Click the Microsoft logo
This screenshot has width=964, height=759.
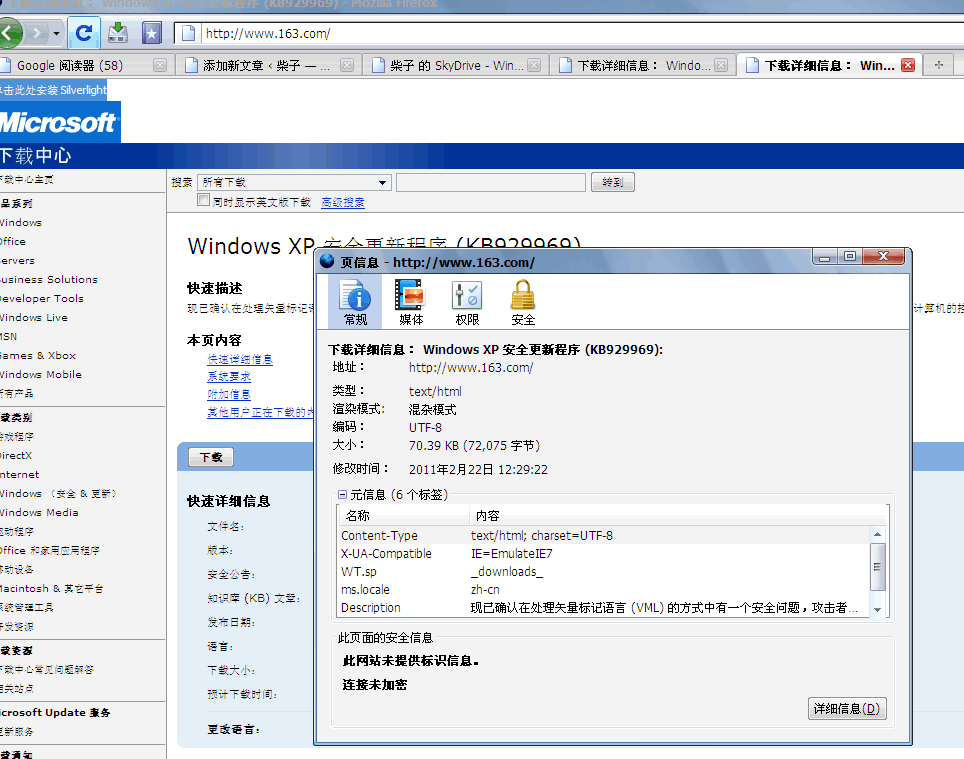[x=60, y=122]
